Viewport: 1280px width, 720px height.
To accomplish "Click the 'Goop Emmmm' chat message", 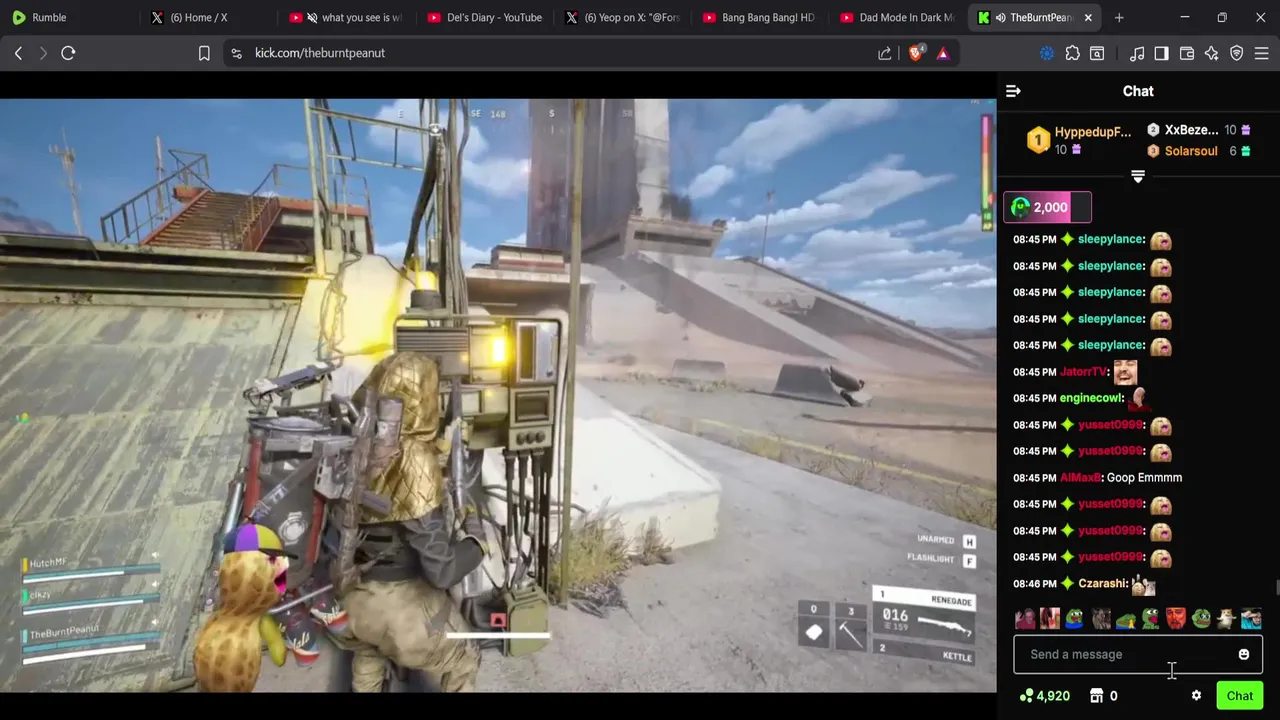I will 1144,478.
